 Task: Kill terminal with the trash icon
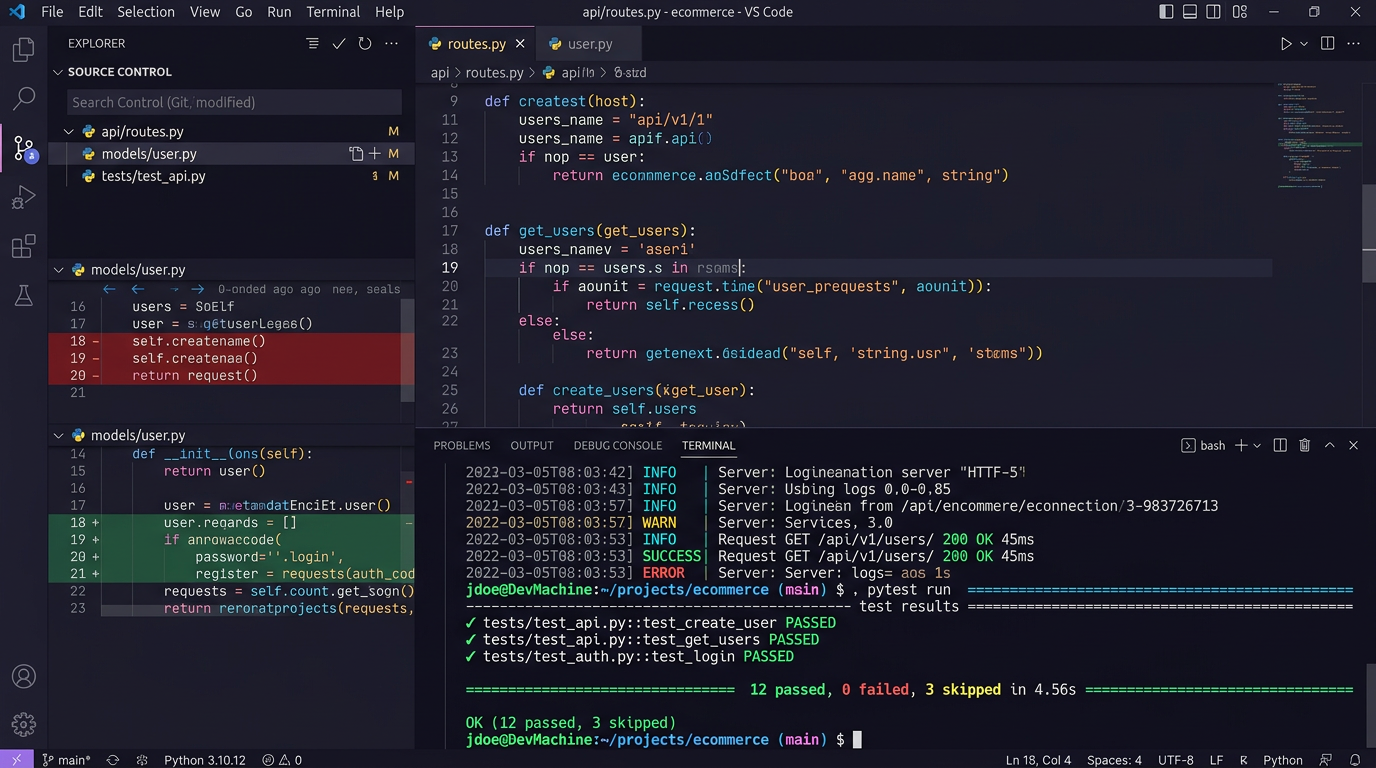click(1305, 445)
